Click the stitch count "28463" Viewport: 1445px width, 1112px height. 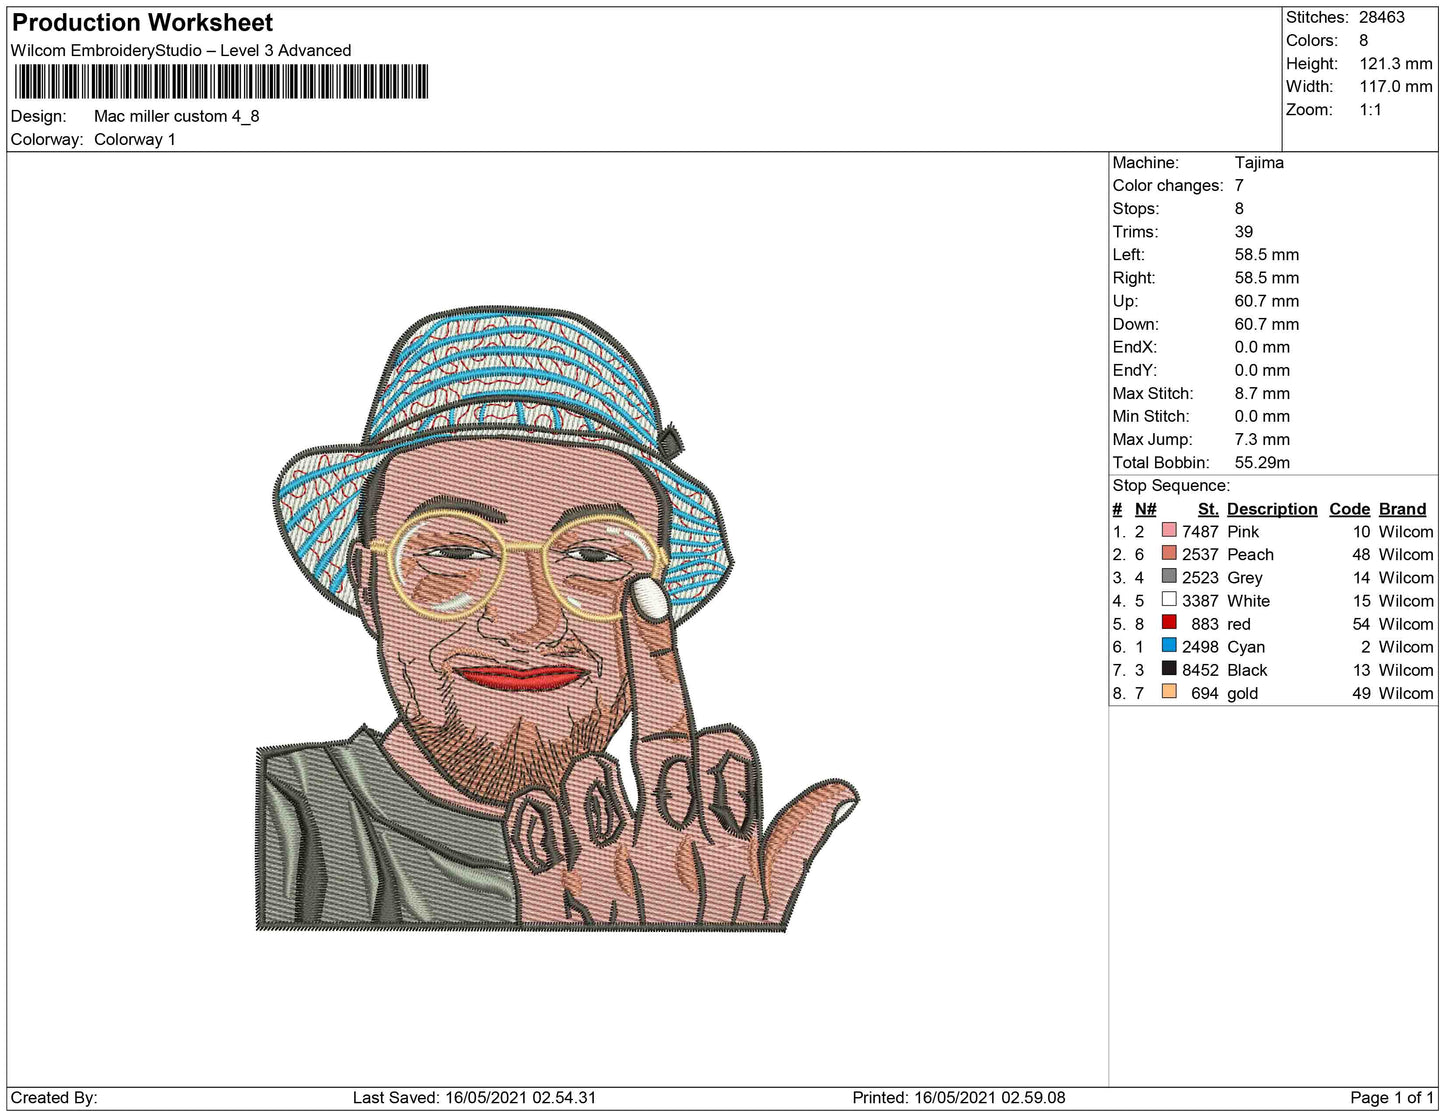click(1382, 18)
